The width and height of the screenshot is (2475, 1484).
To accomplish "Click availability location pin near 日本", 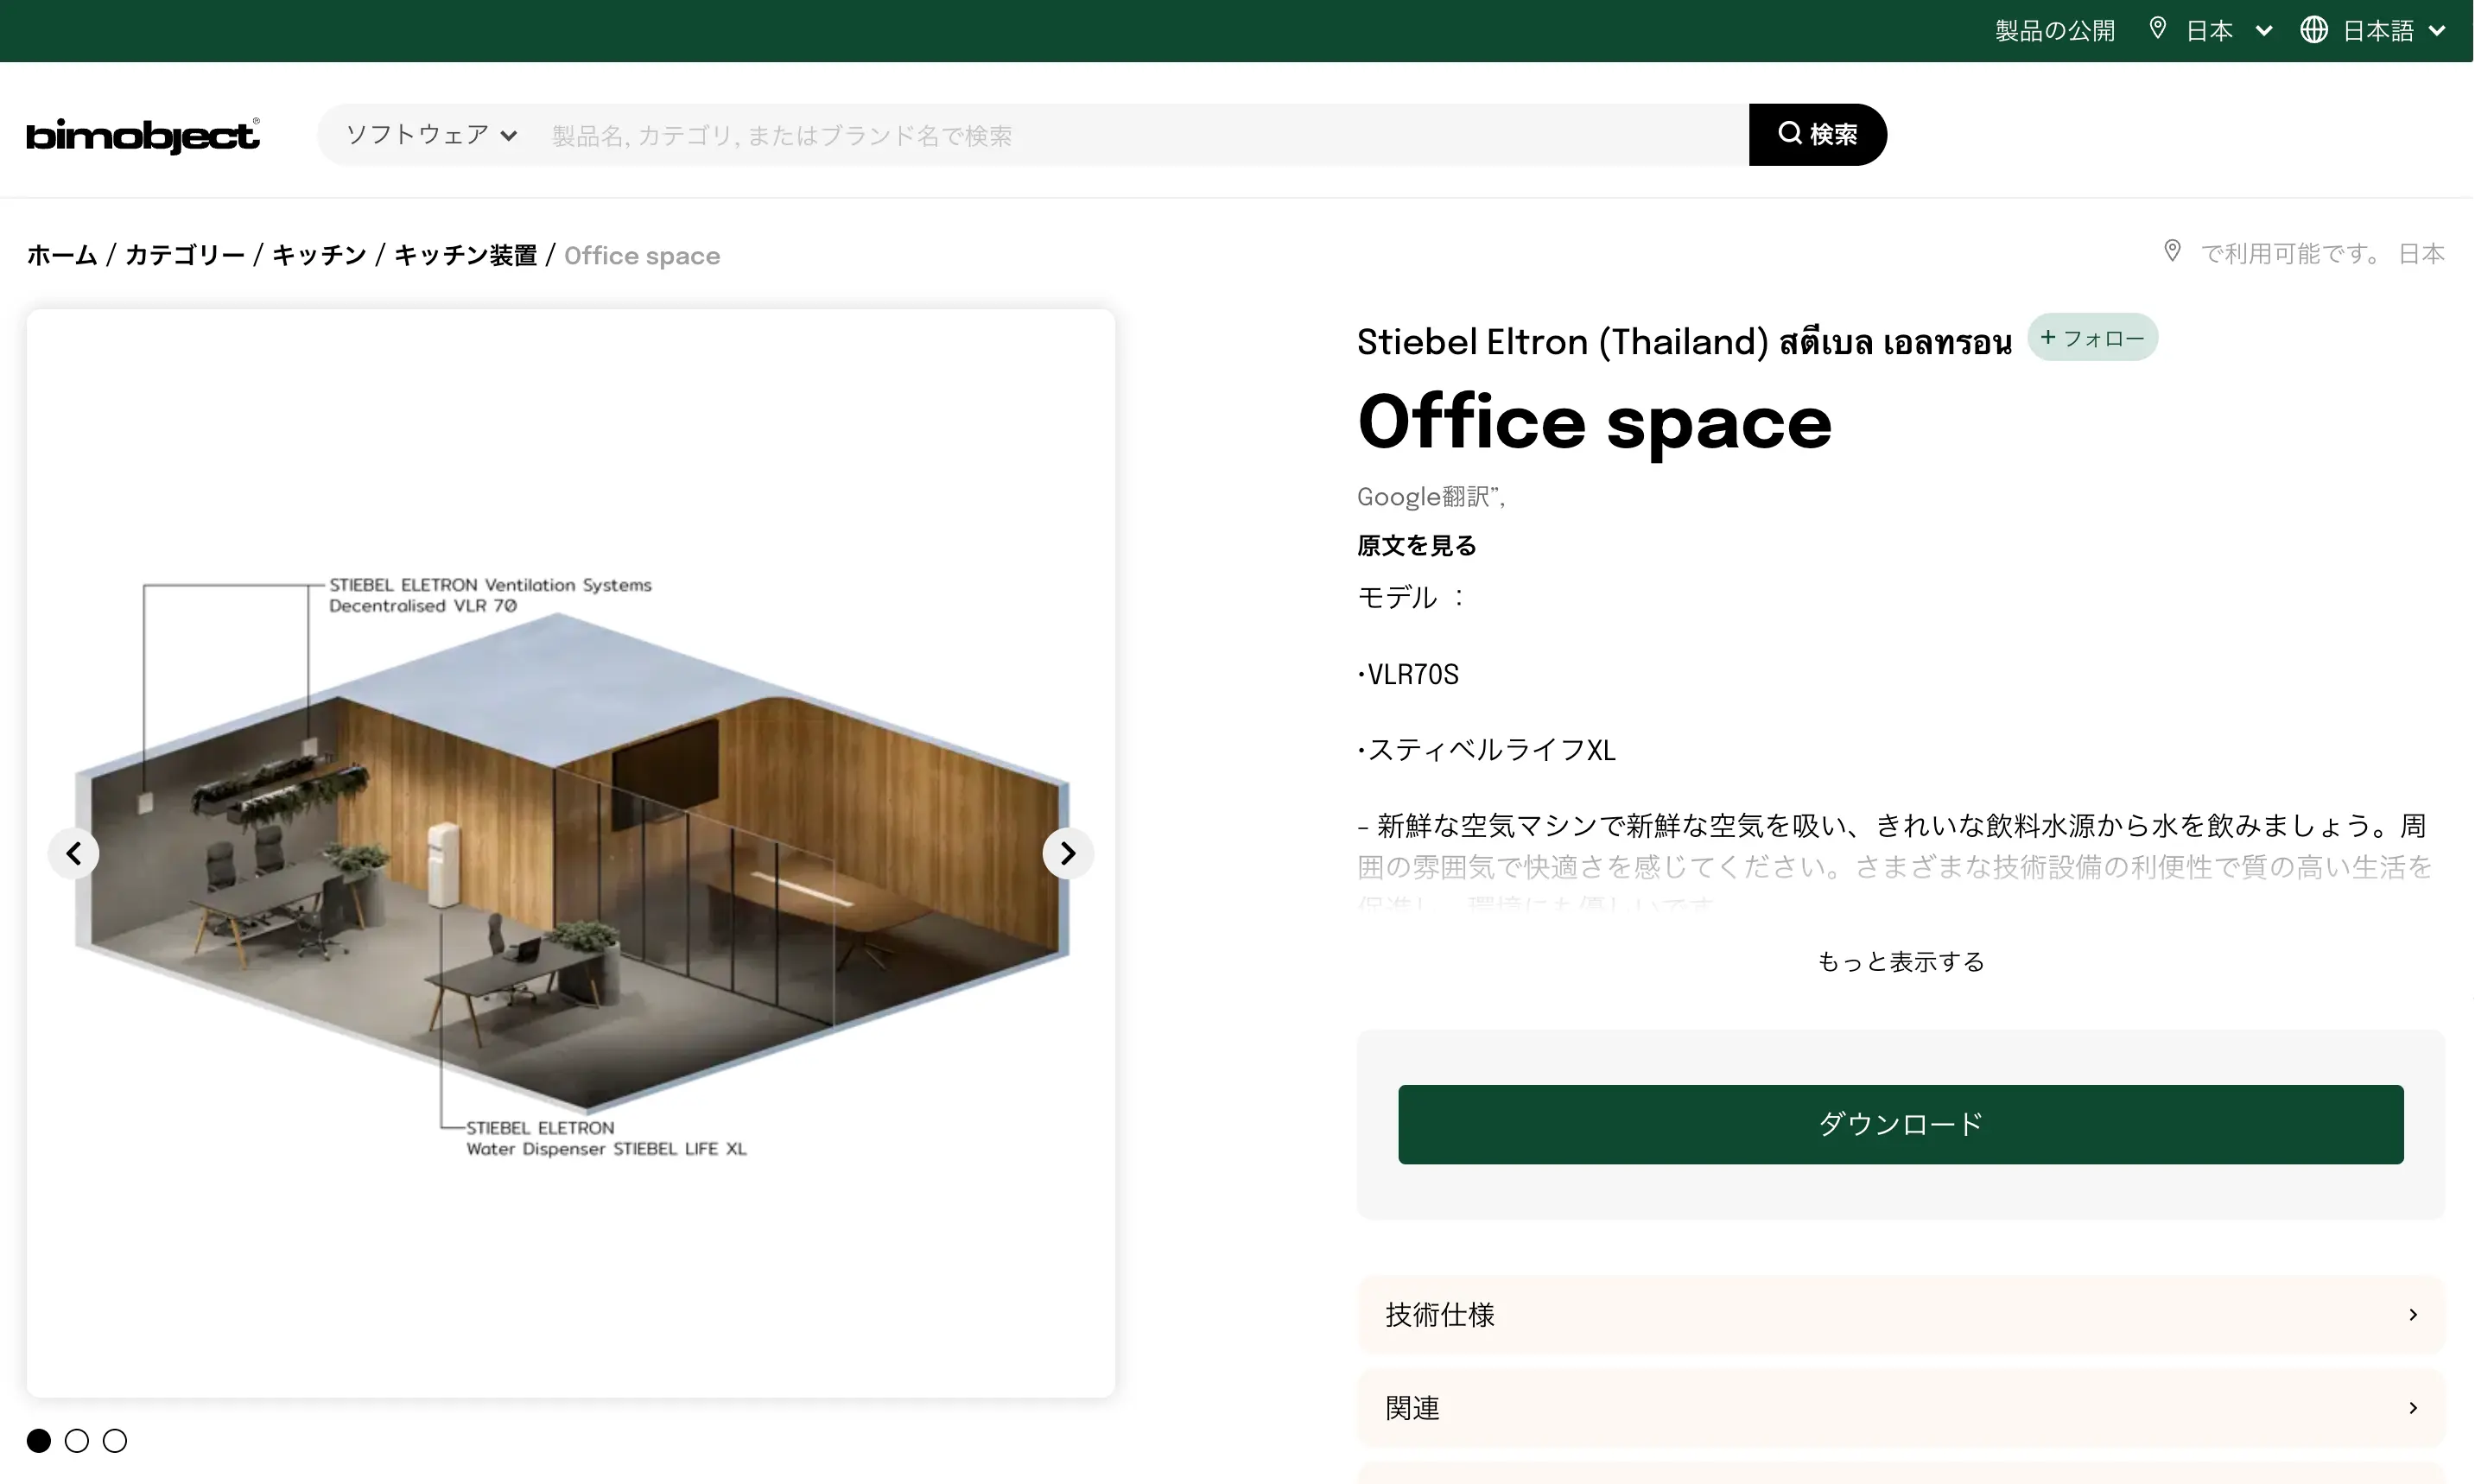I will click(2172, 251).
